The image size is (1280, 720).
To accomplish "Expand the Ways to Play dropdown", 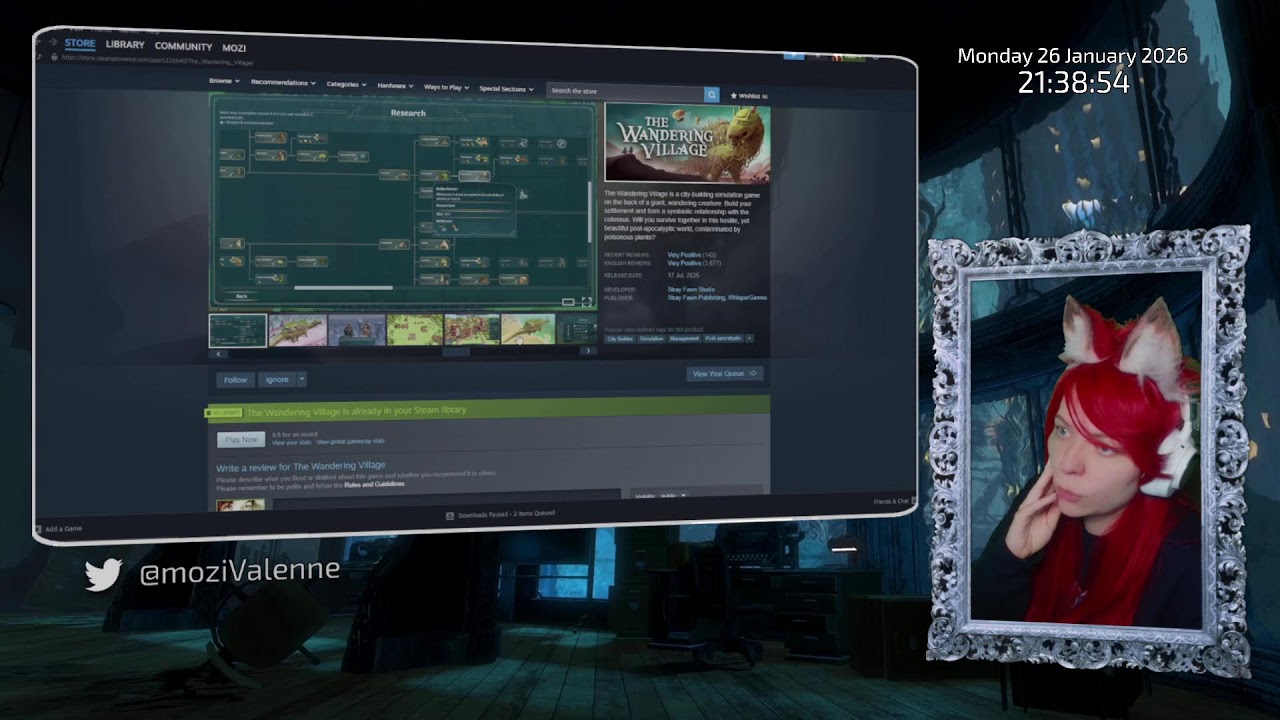I will 446,88.
